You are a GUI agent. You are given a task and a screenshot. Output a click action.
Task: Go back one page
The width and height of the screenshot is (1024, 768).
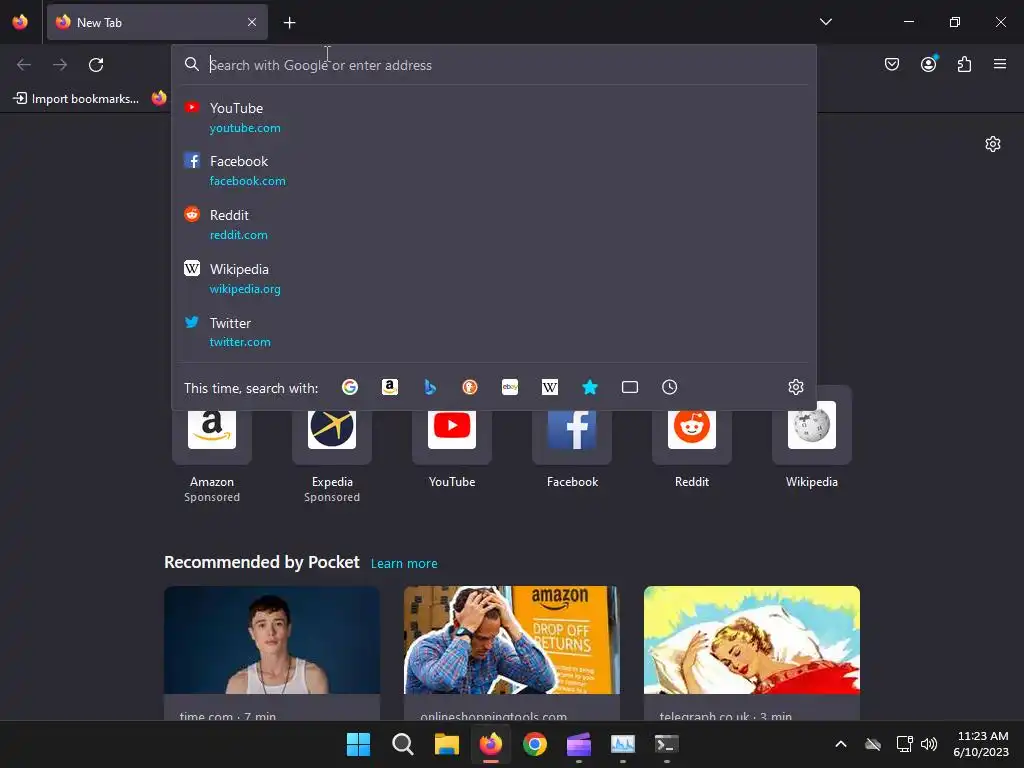click(24, 65)
